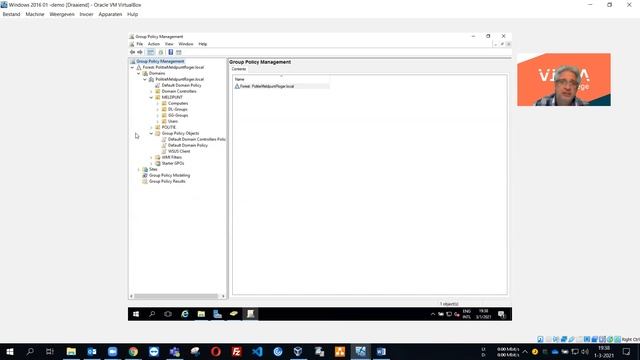Expand the WMI Filters node
This screenshot has width=640, height=360.
click(x=151, y=157)
